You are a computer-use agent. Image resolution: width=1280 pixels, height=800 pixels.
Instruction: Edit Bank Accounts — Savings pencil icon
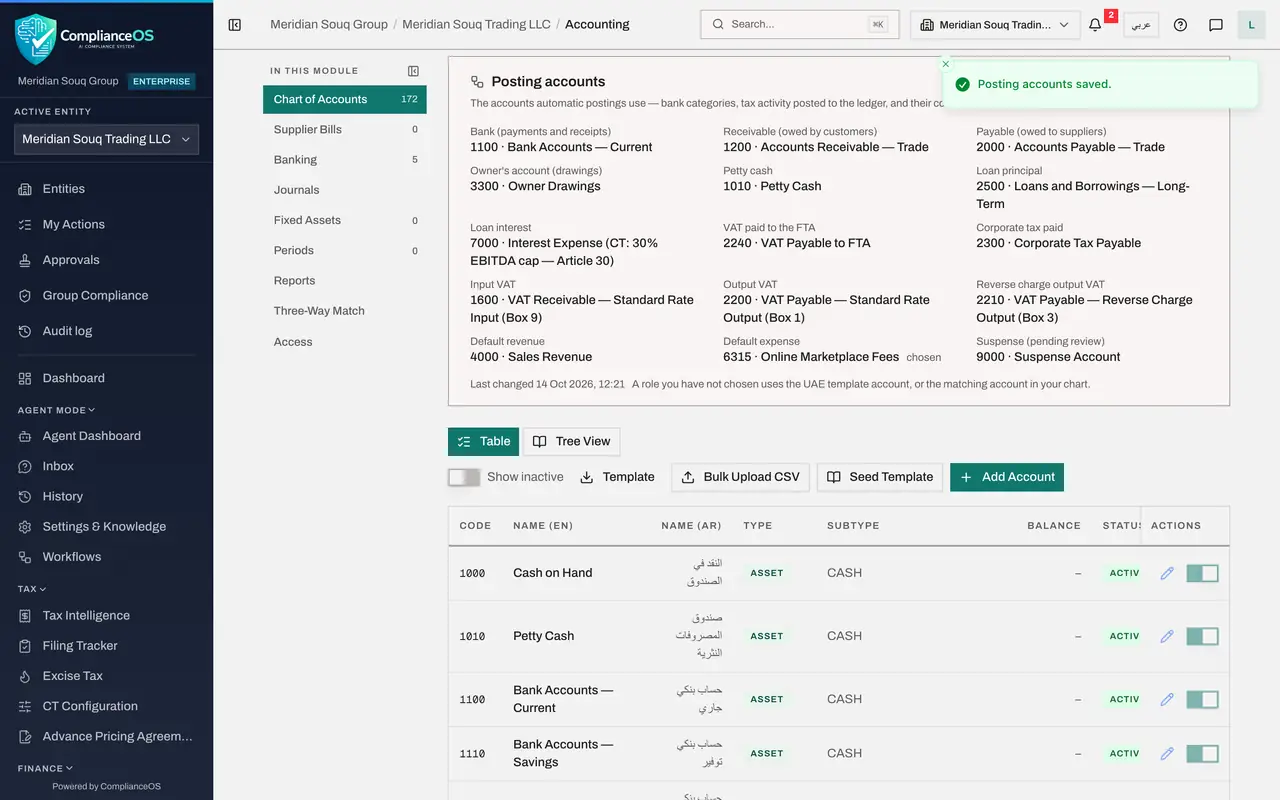click(x=1167, y=753)
